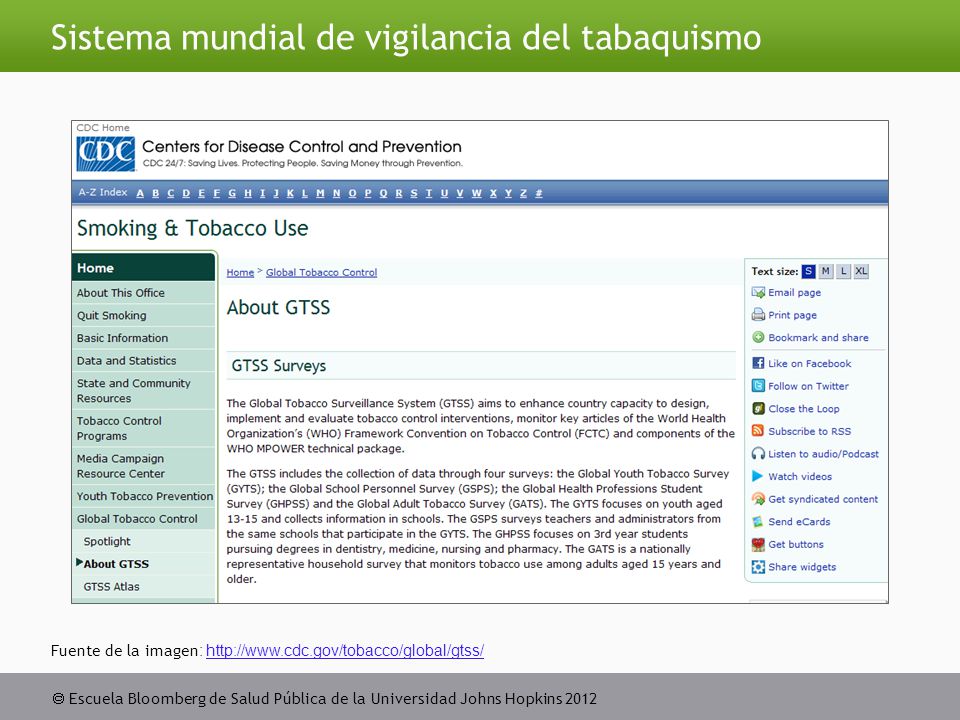Click the Bookmark and share icon
This screenshot has height=720, width=960.
(758, 337)
